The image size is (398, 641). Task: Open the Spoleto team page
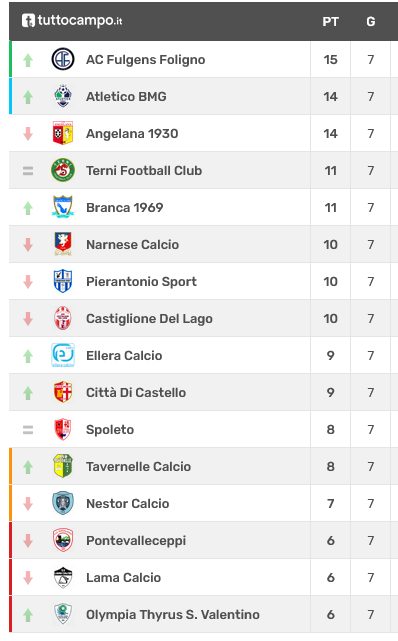(x=110, y=430)
